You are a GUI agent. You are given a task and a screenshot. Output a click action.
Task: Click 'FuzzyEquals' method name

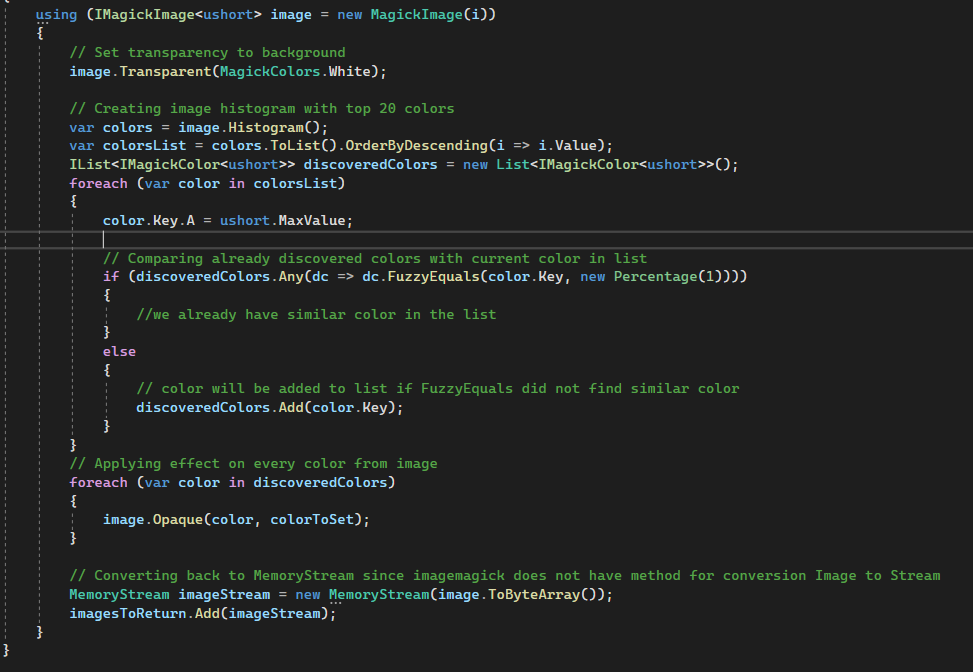[x=434, y=276]
